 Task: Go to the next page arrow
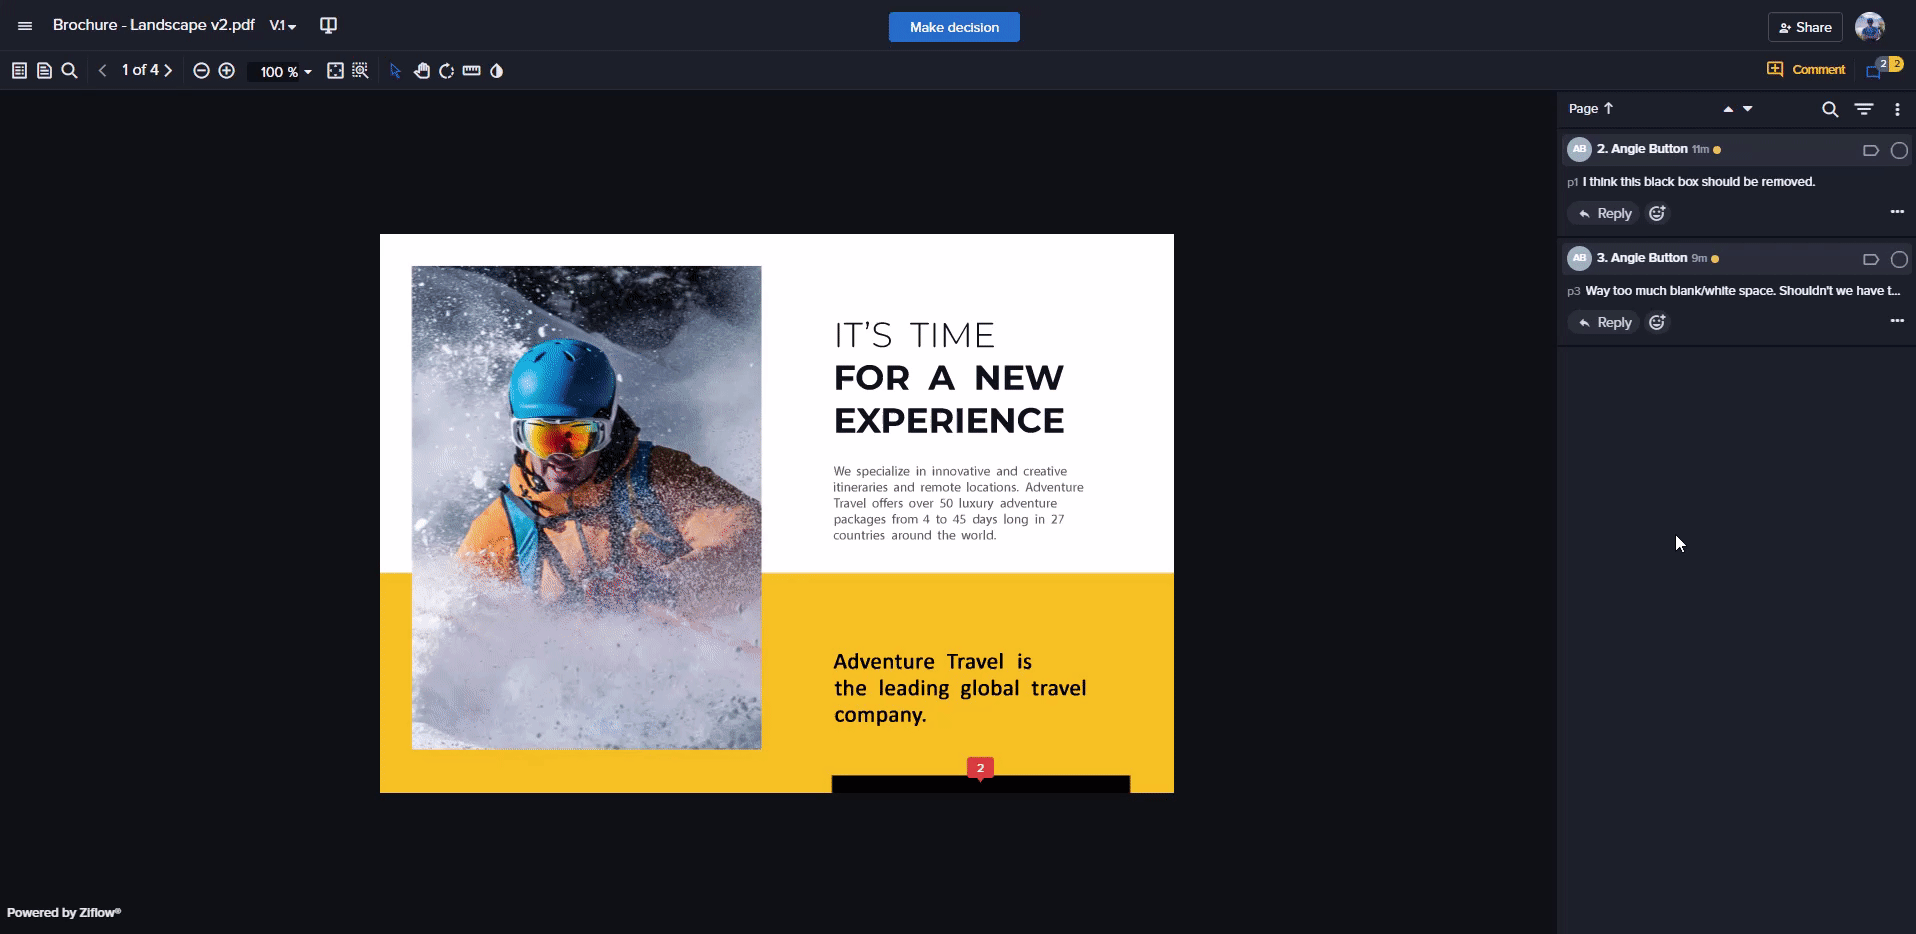tap(168, 71)
